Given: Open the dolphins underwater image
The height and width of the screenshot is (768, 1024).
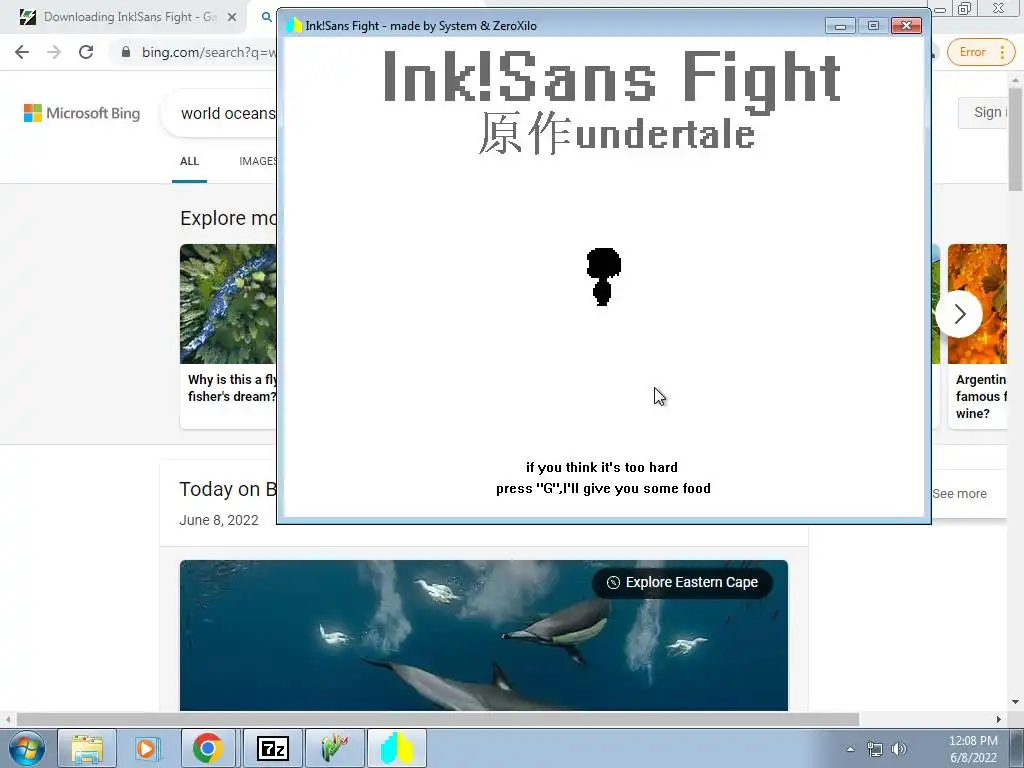Looking at the screenshot, I should coord(484,635).
